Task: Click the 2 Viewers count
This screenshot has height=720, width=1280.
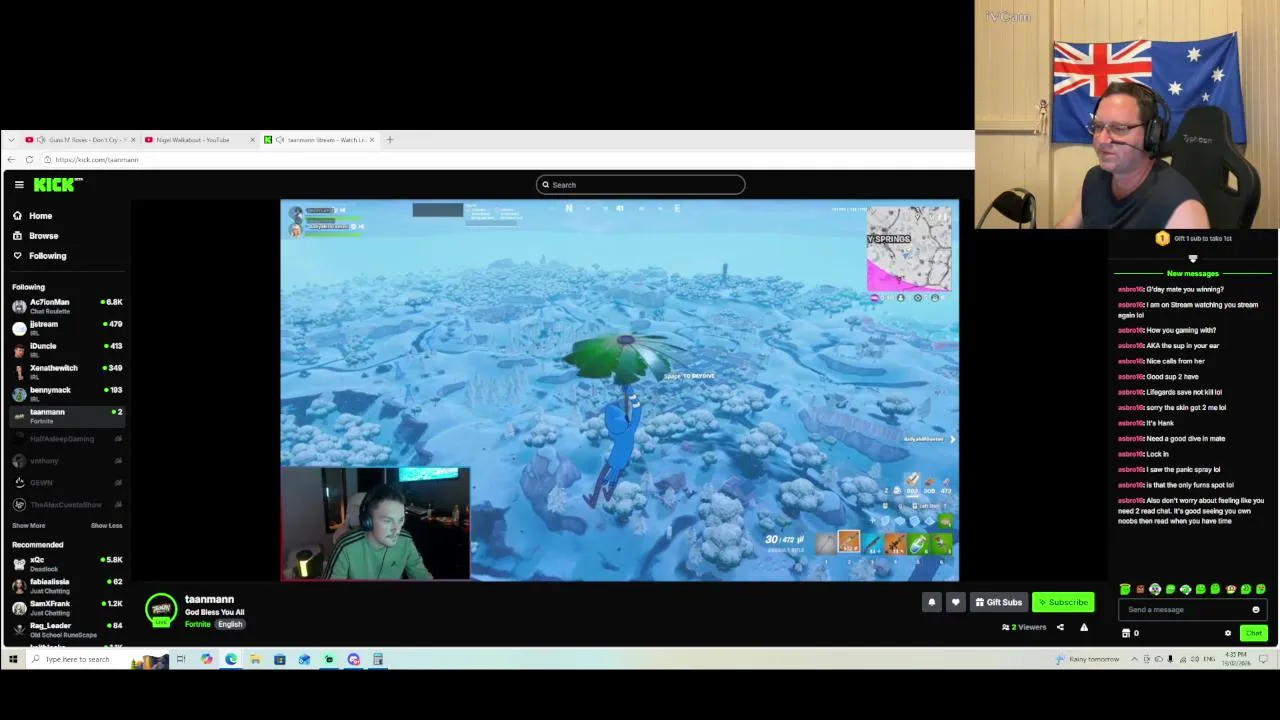Action: (x=1024, y=628)
